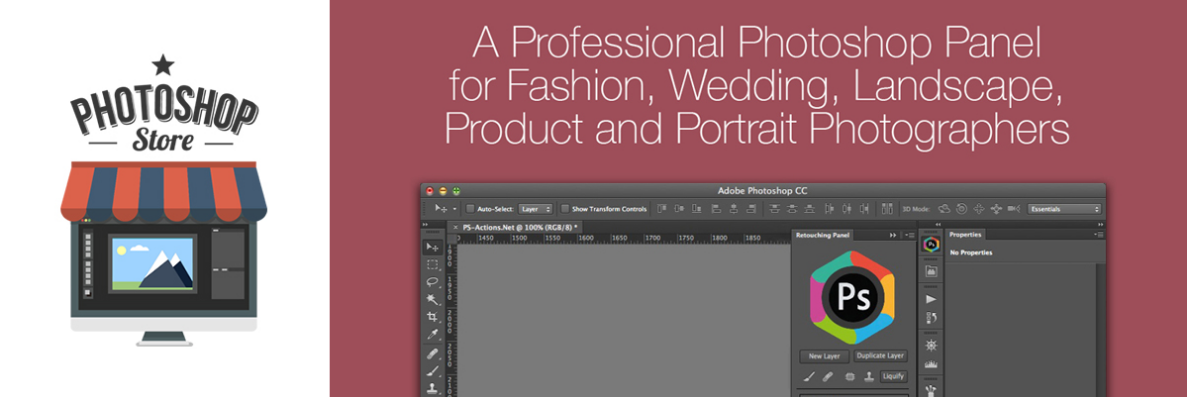Activate the Crop tool
Viewport: 1187px width, 397px height.
tap(432, 317)
